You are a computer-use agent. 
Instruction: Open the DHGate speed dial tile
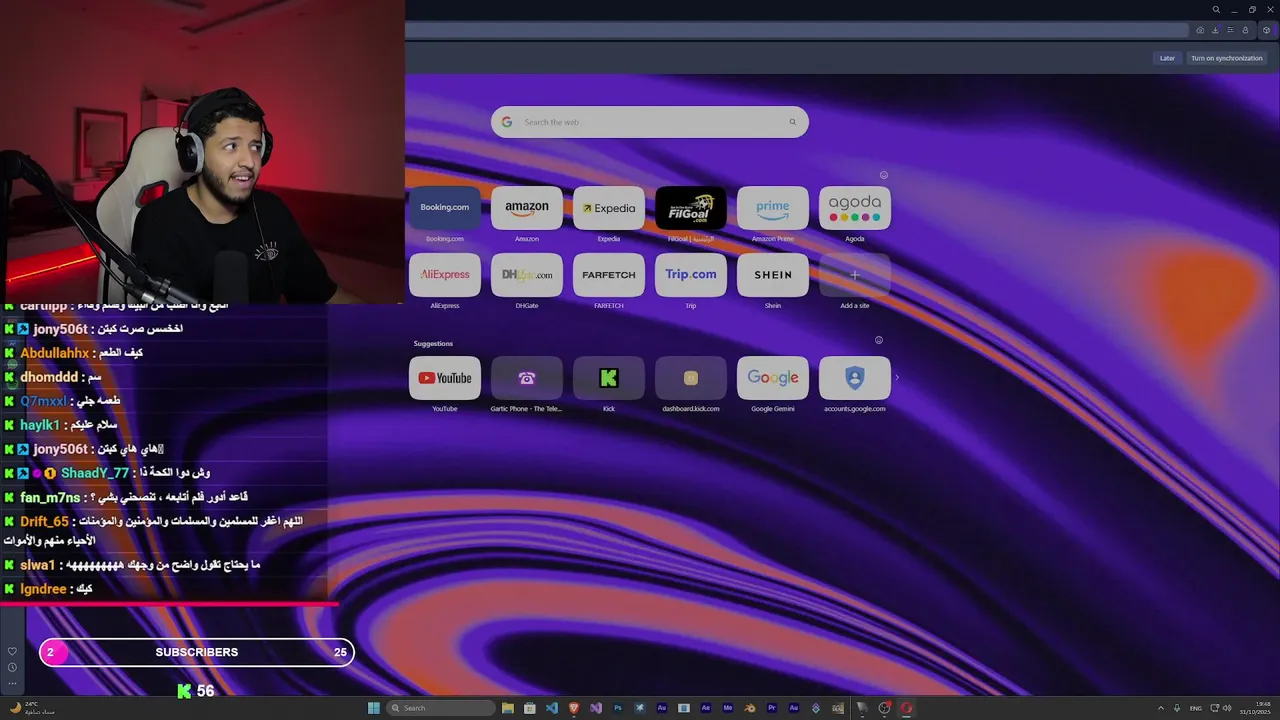point(527,275)
